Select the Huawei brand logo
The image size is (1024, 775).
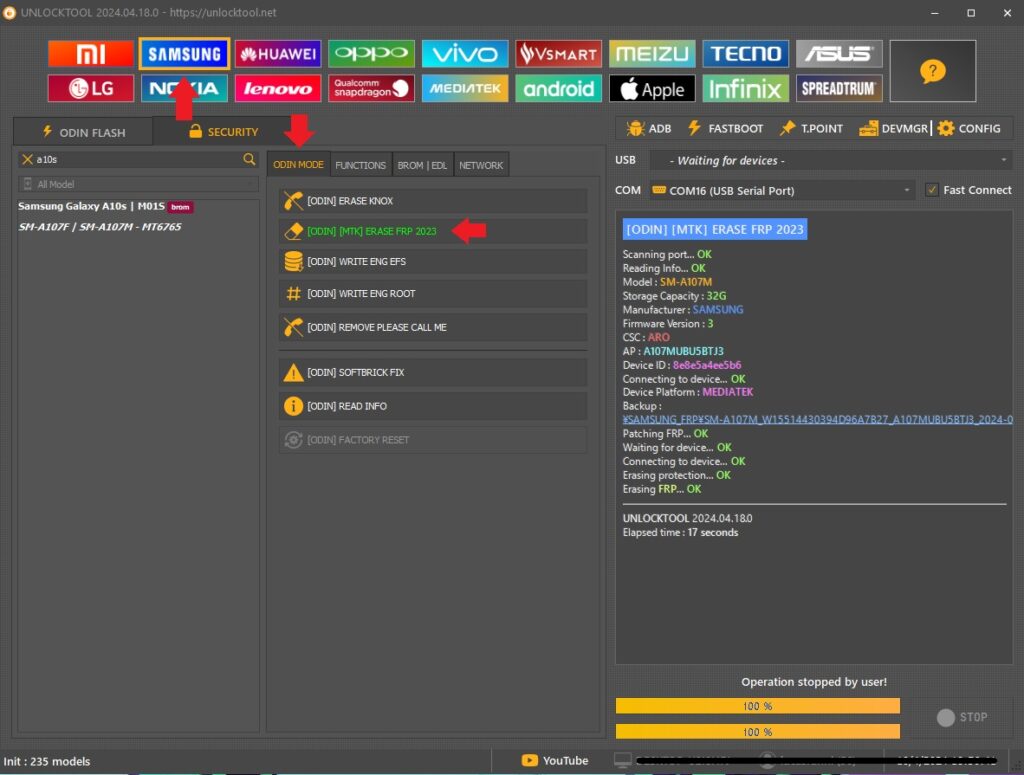click(x=278, y=54)
